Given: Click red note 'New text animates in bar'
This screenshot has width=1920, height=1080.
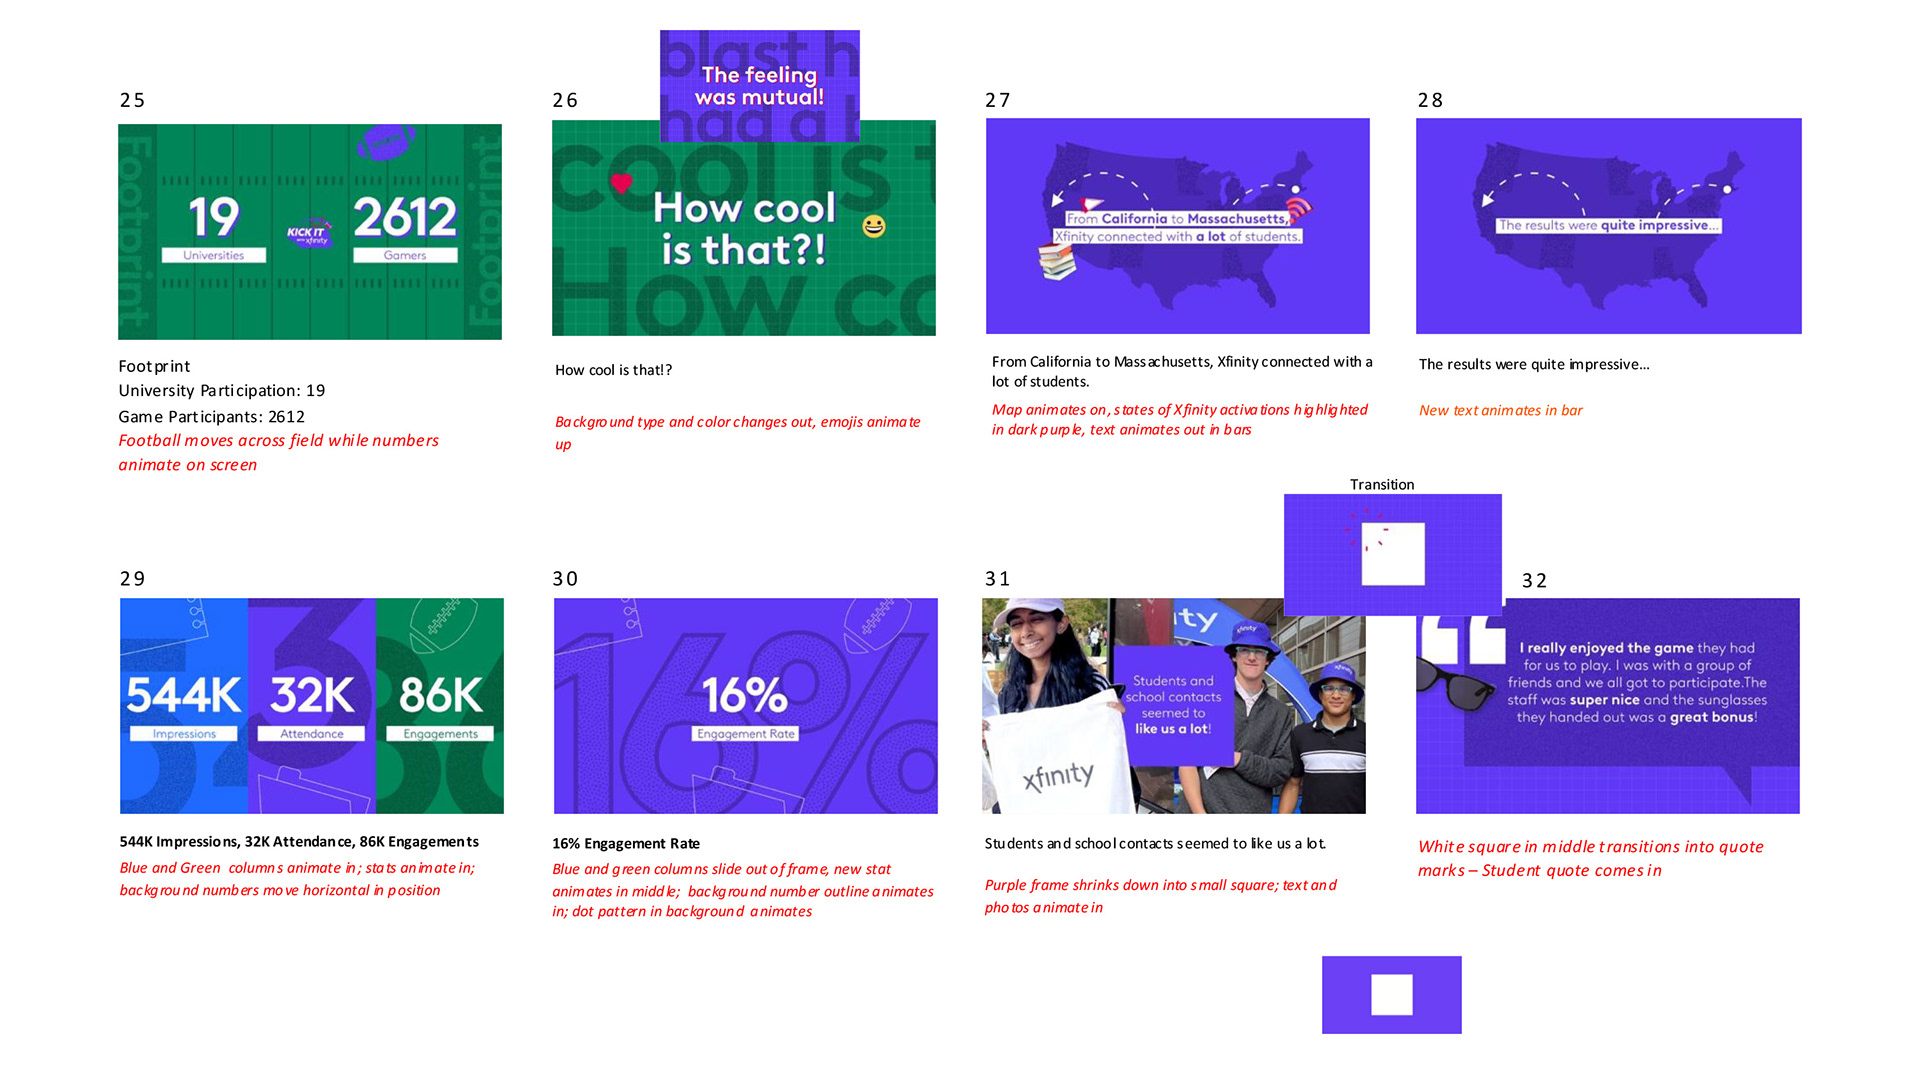Looking at the screenshot, I should point(1500,410).
